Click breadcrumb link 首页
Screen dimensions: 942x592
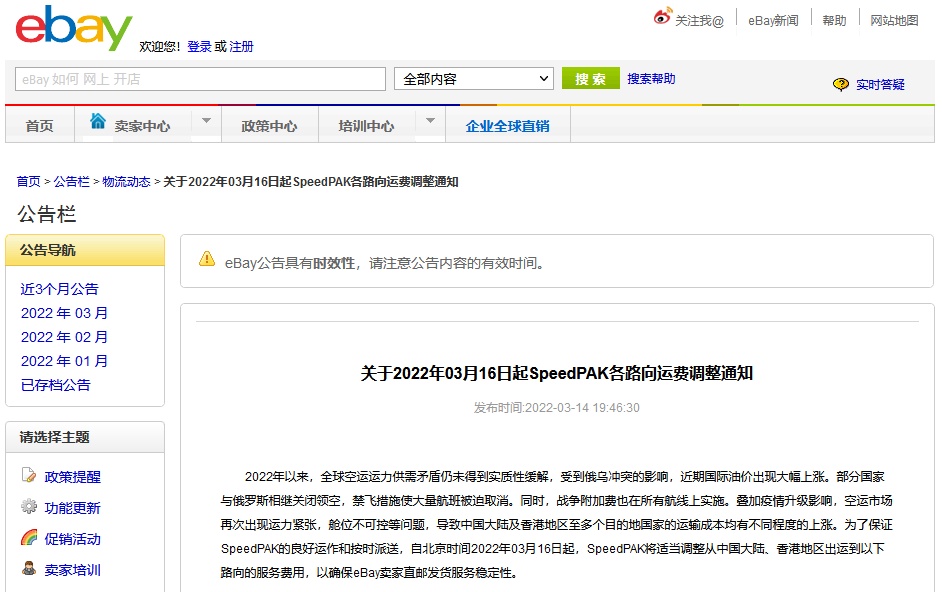pyautogui.click(x=28, y=182)
